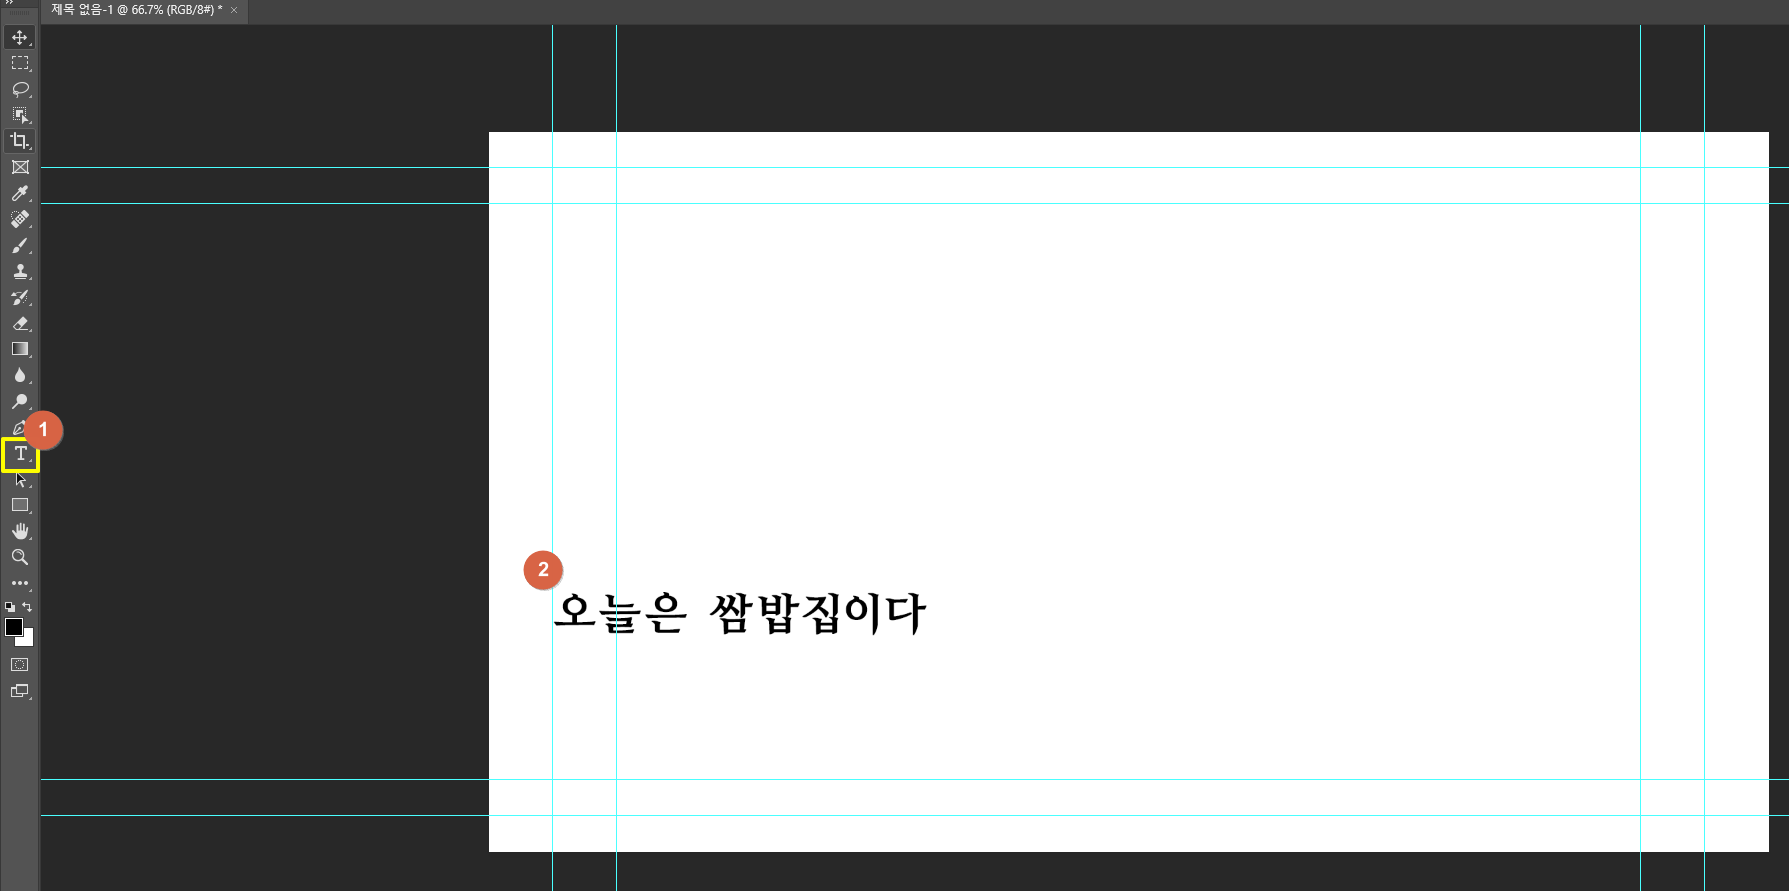Reset to default foreground and background colors
The height and width of the screenshot is (891, 1789).
tap(10, 607)
